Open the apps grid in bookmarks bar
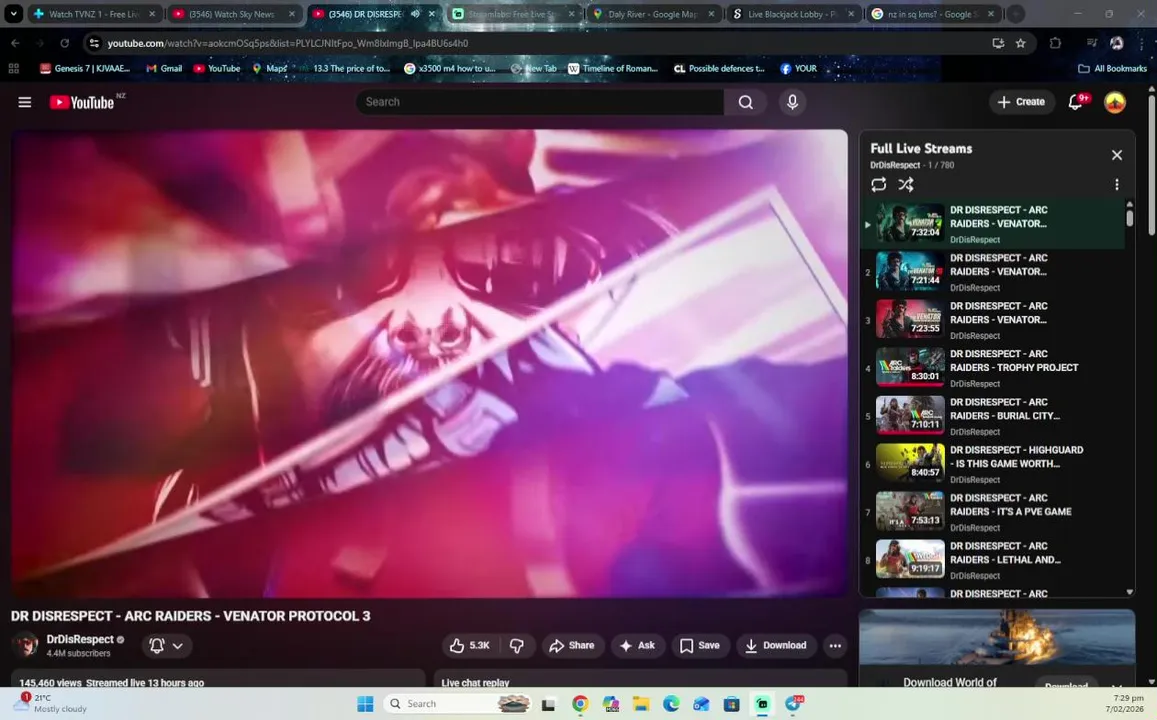 (13, 68)
